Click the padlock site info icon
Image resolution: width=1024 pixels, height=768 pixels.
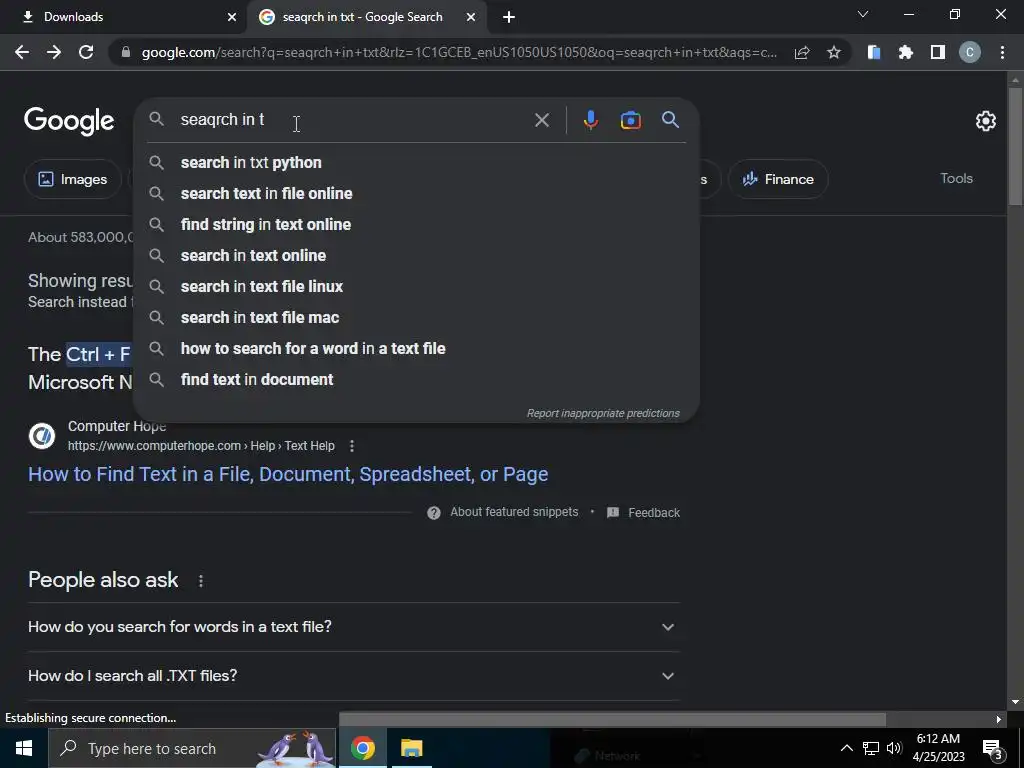click(x=126, y=52)
